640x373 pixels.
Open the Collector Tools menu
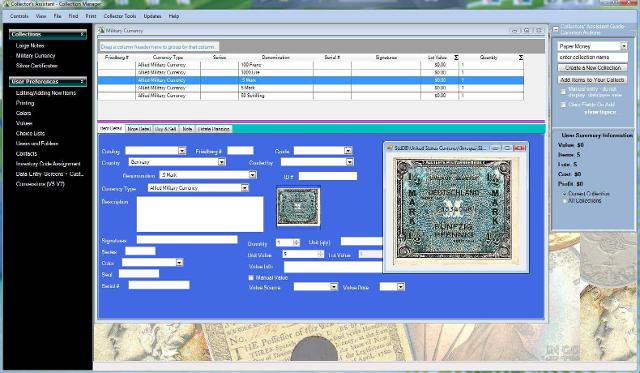point(120,16)
